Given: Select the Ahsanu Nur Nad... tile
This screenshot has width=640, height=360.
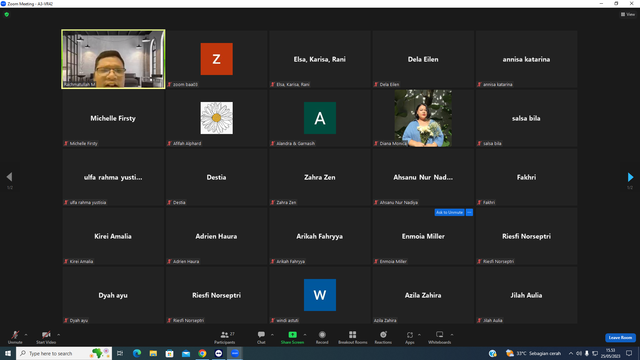Looking at the screenshot, I should (x=423, y=177).
